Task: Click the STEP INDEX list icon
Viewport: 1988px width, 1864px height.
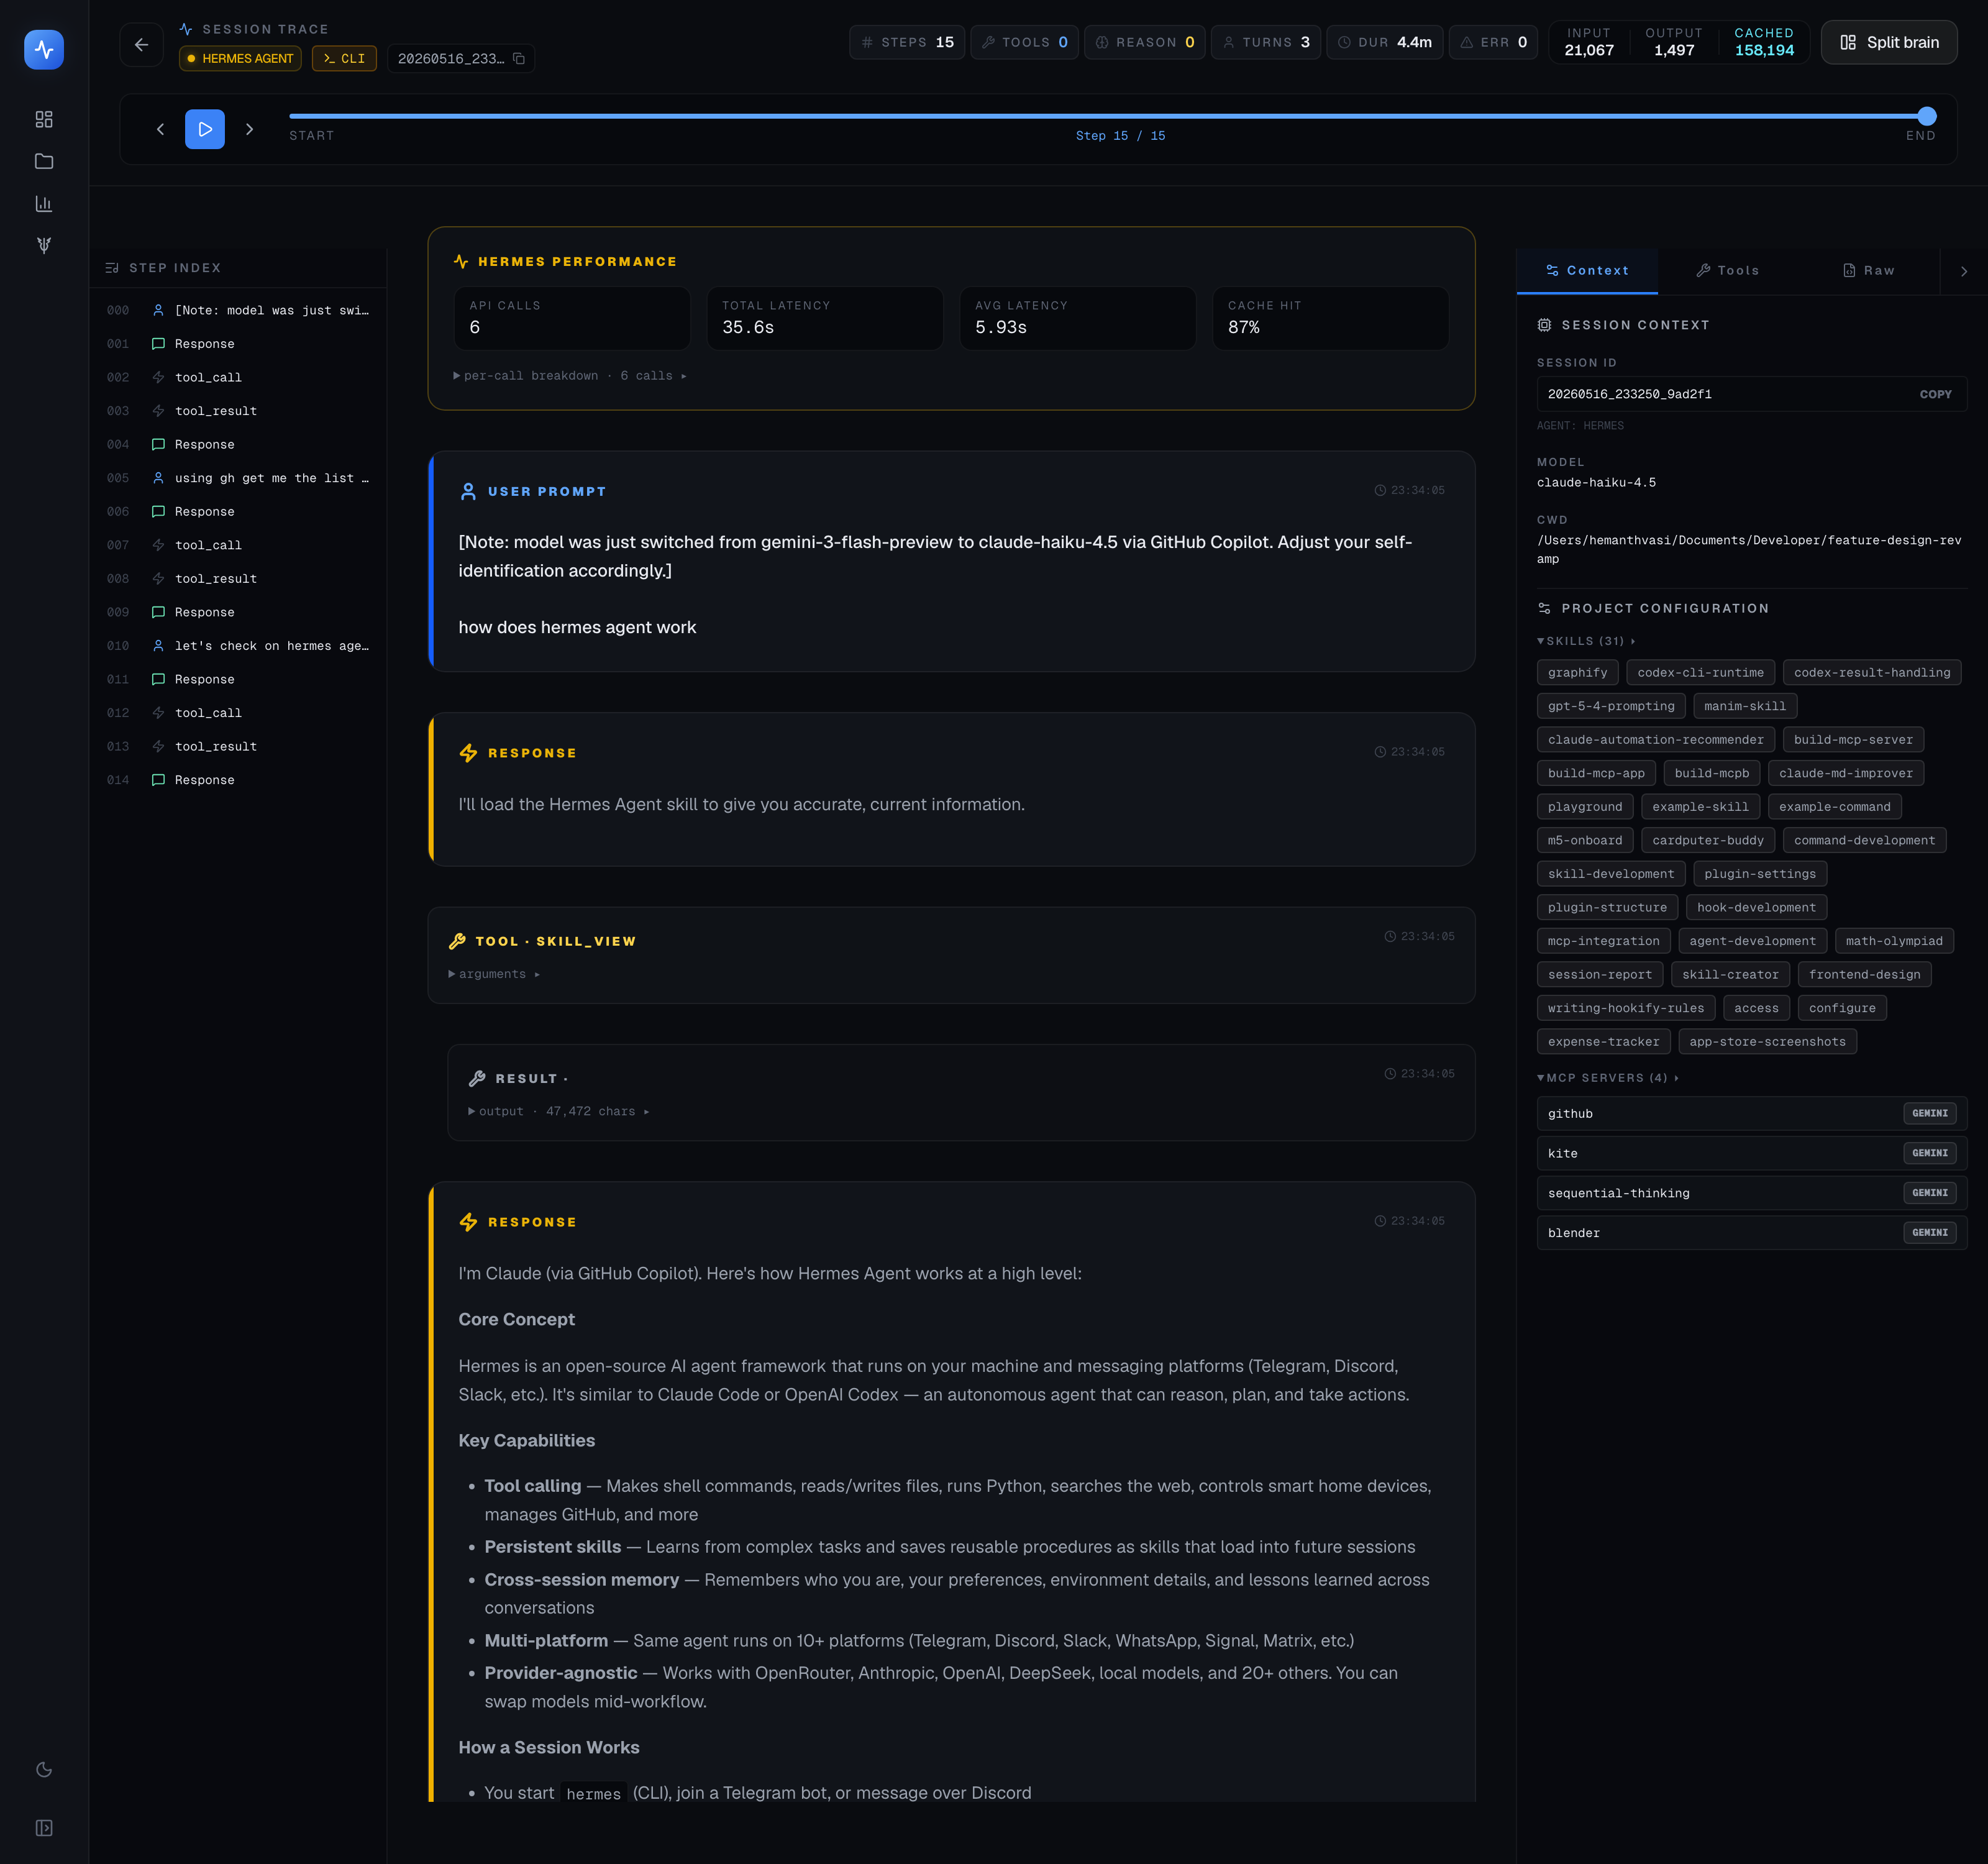Action: coord(112,268)
